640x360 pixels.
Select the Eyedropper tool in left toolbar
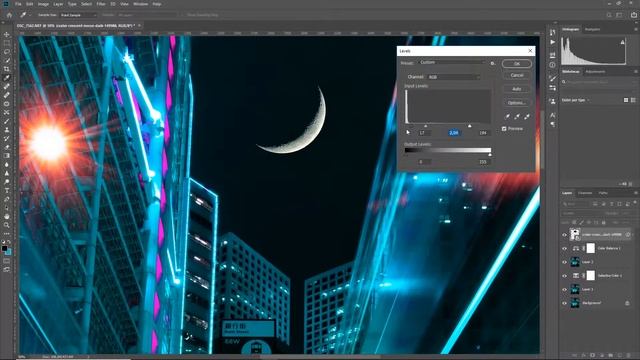pos(7,78)
